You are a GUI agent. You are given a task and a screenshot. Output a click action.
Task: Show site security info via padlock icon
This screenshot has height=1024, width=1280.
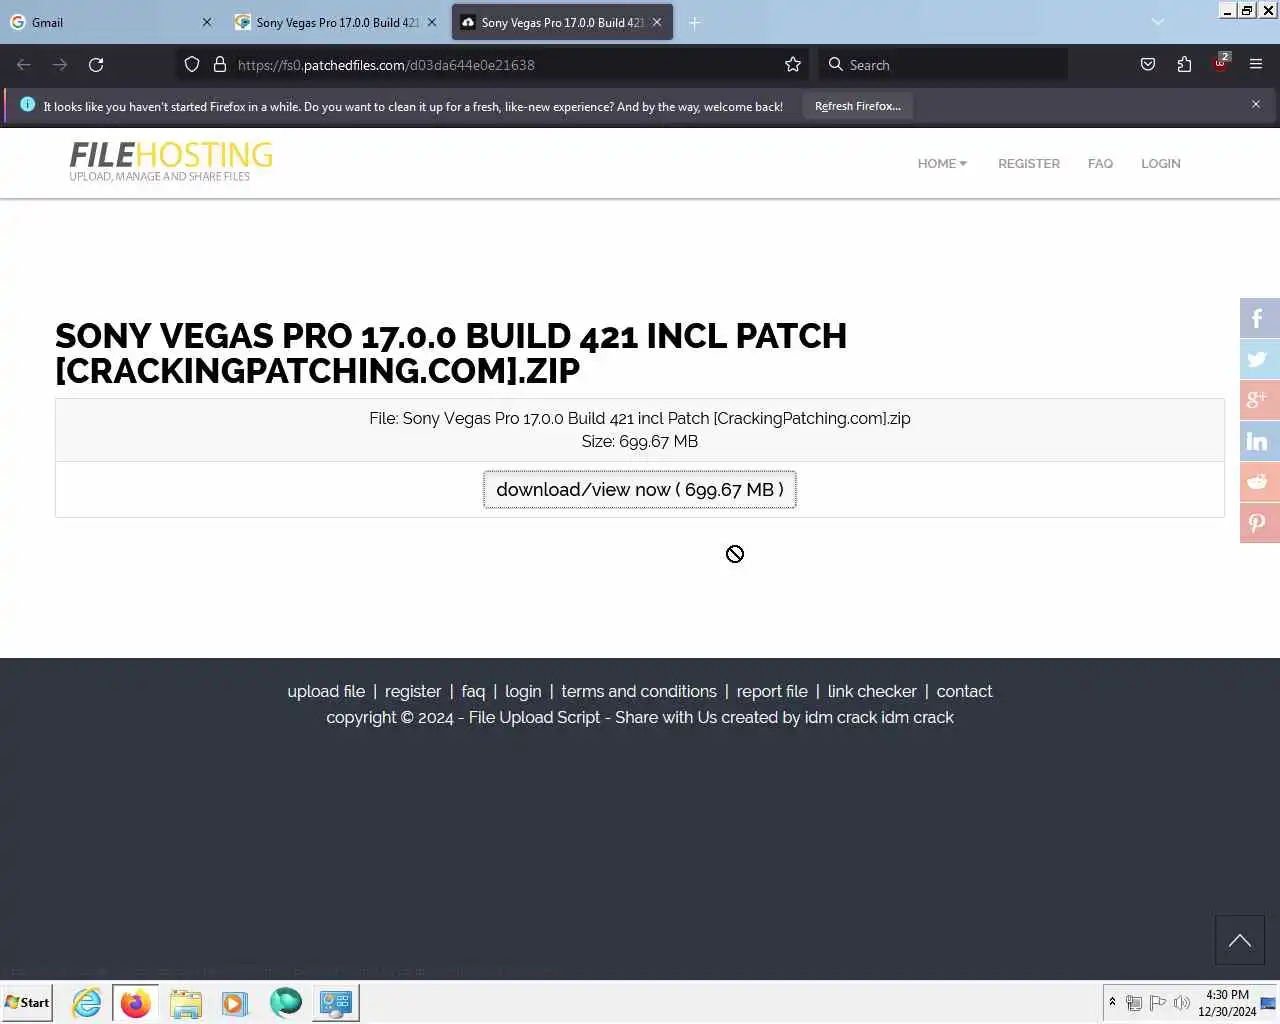point(220,65)
